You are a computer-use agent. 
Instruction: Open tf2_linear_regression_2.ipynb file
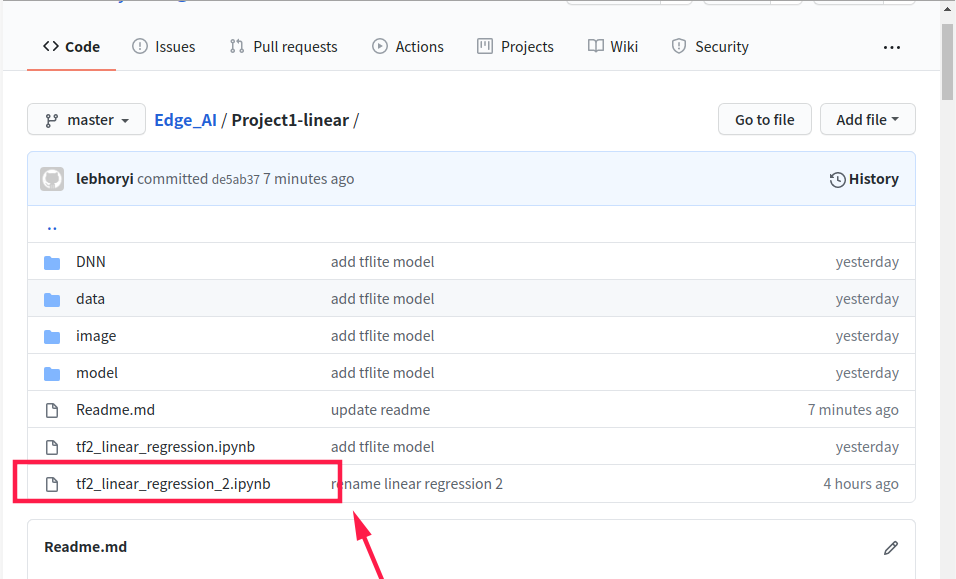click(173, 484)
